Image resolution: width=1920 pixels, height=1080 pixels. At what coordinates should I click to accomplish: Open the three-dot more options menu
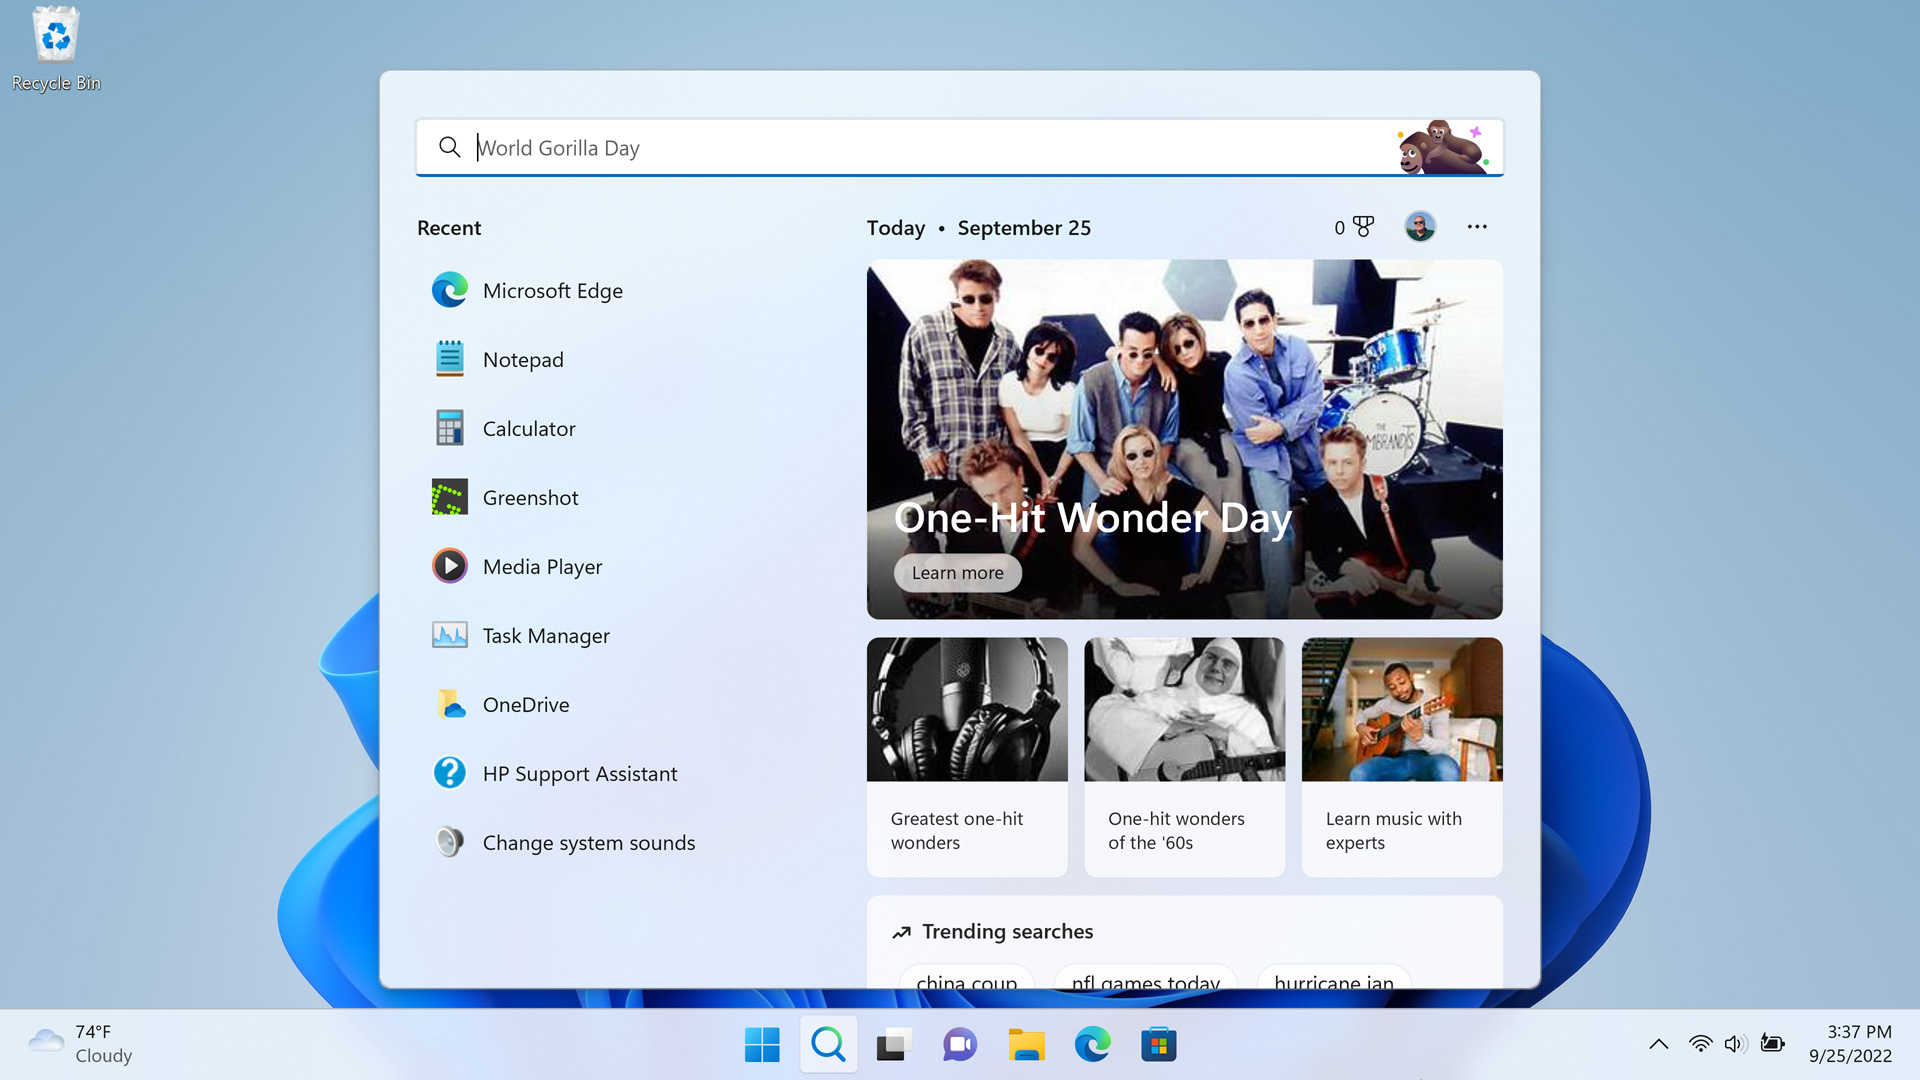tap(1477, 227)
